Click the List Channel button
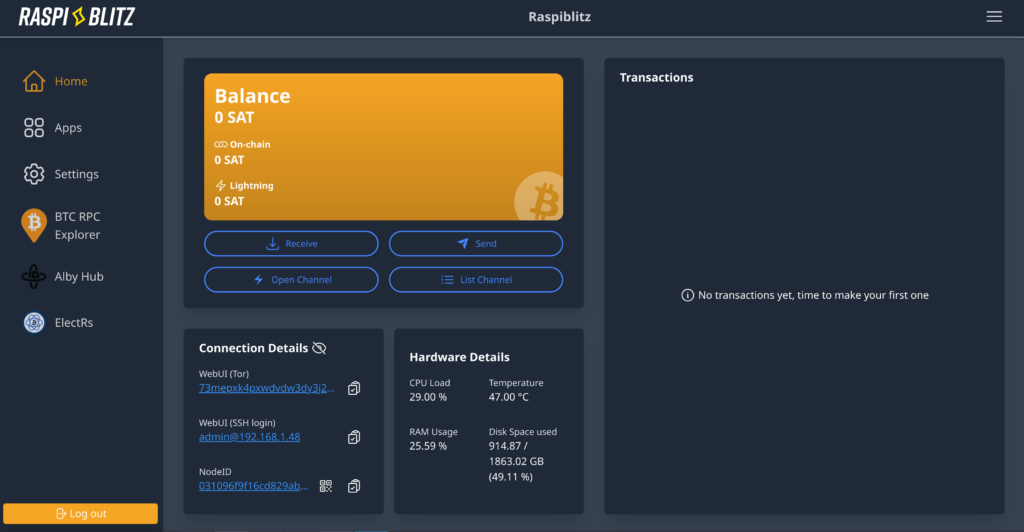Image resolution: width=1024 pixels, height=532 pixels. click(476, 279)
